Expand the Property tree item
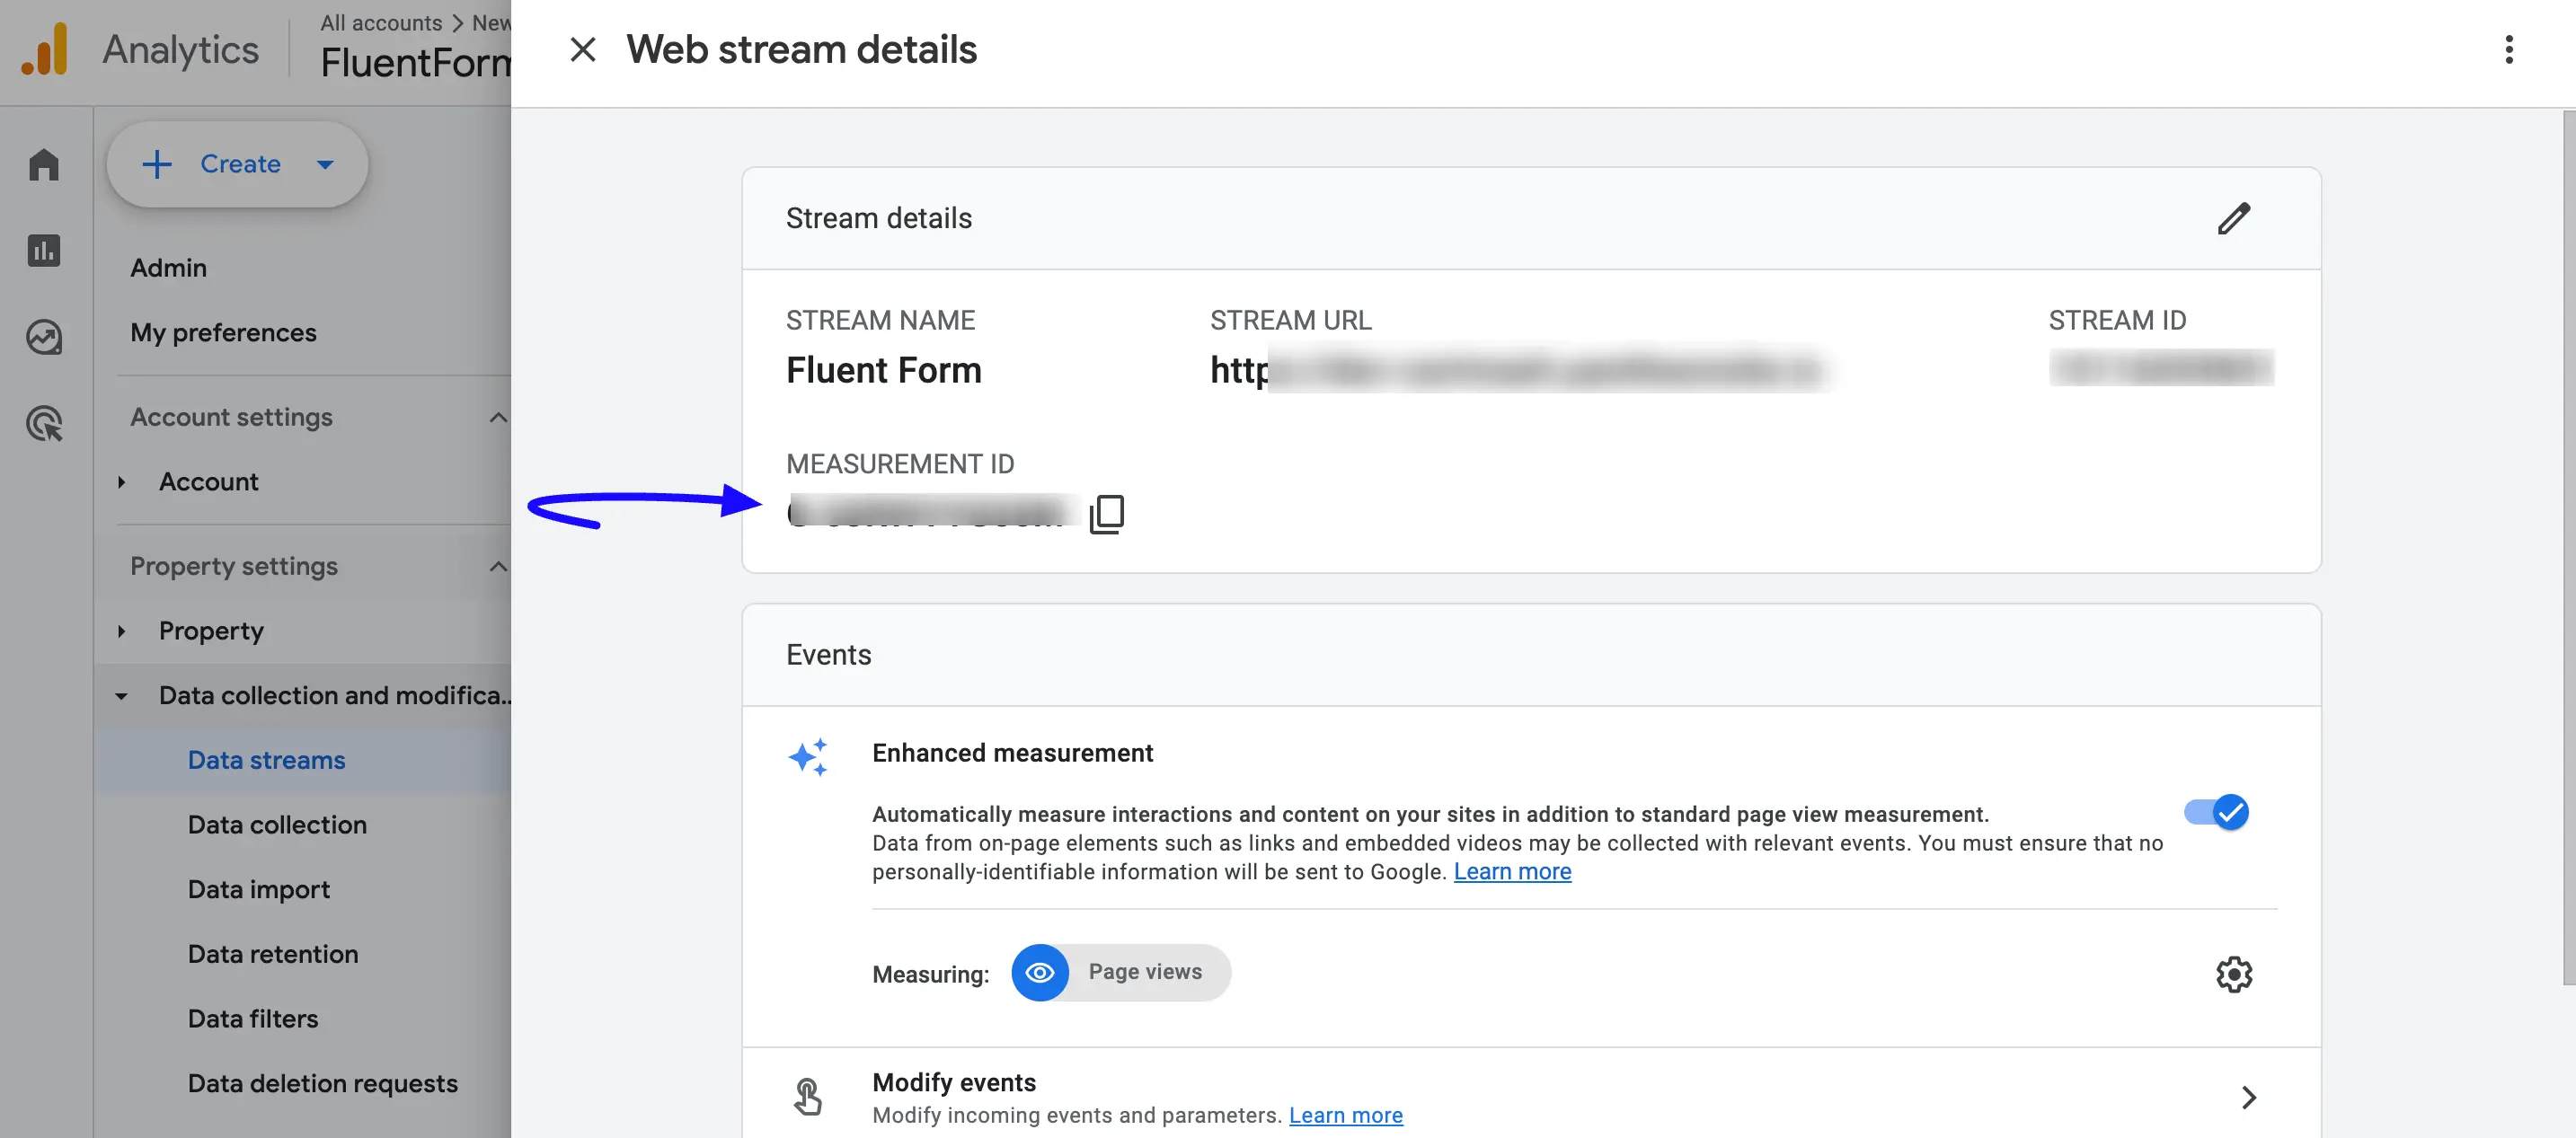 tap(122, 631)
